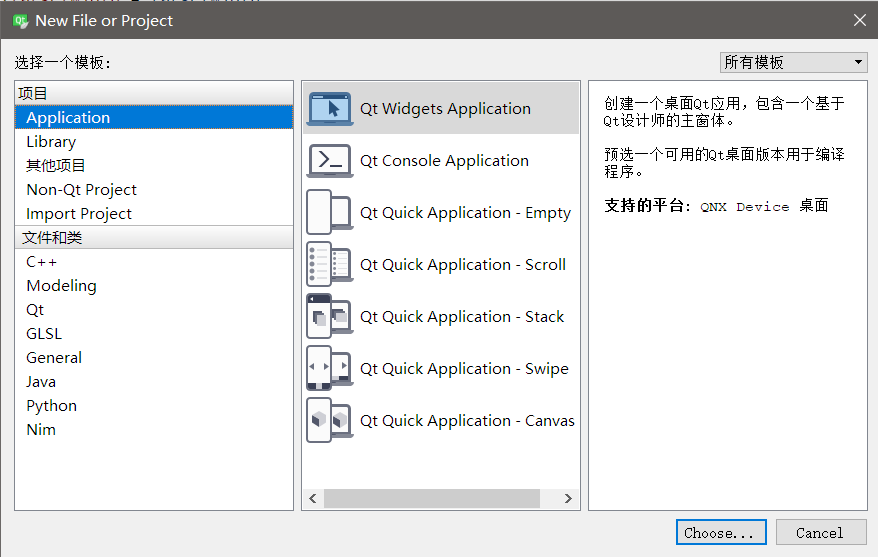Select the Java files category
The height and width of the screenshot is (557, 878).
coord(154,382)
